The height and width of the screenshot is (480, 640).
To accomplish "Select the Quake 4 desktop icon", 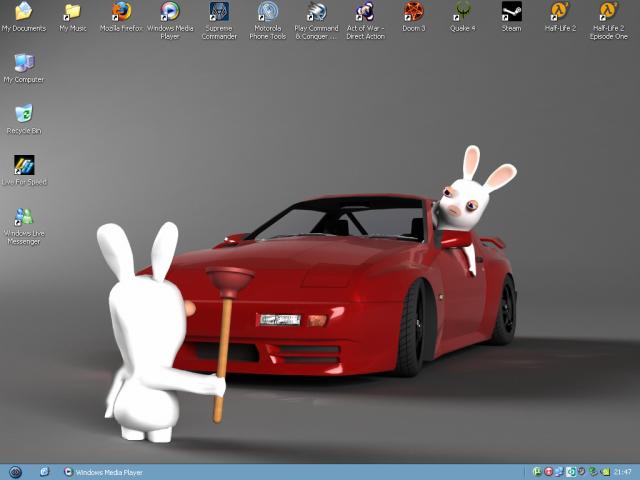I will tap(462, 17).
